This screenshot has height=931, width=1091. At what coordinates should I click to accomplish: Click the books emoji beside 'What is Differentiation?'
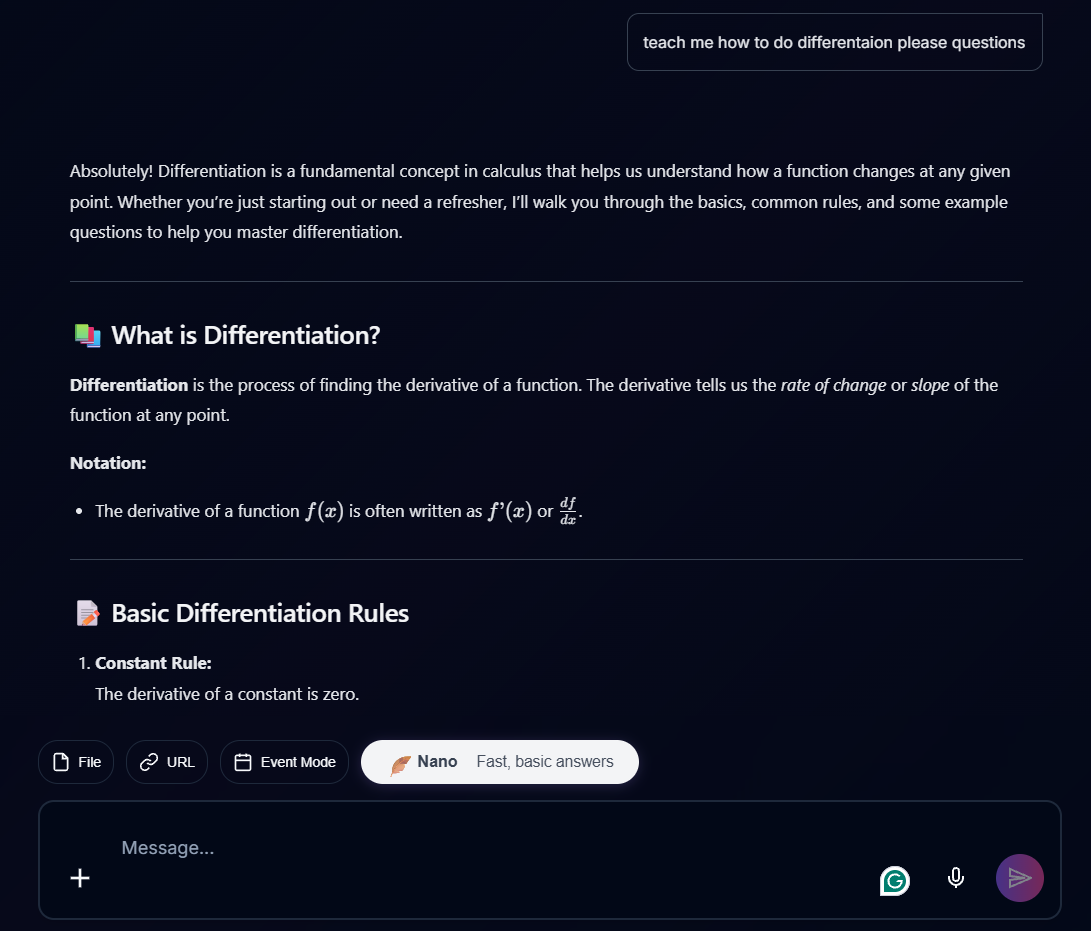tap(87, 334)
